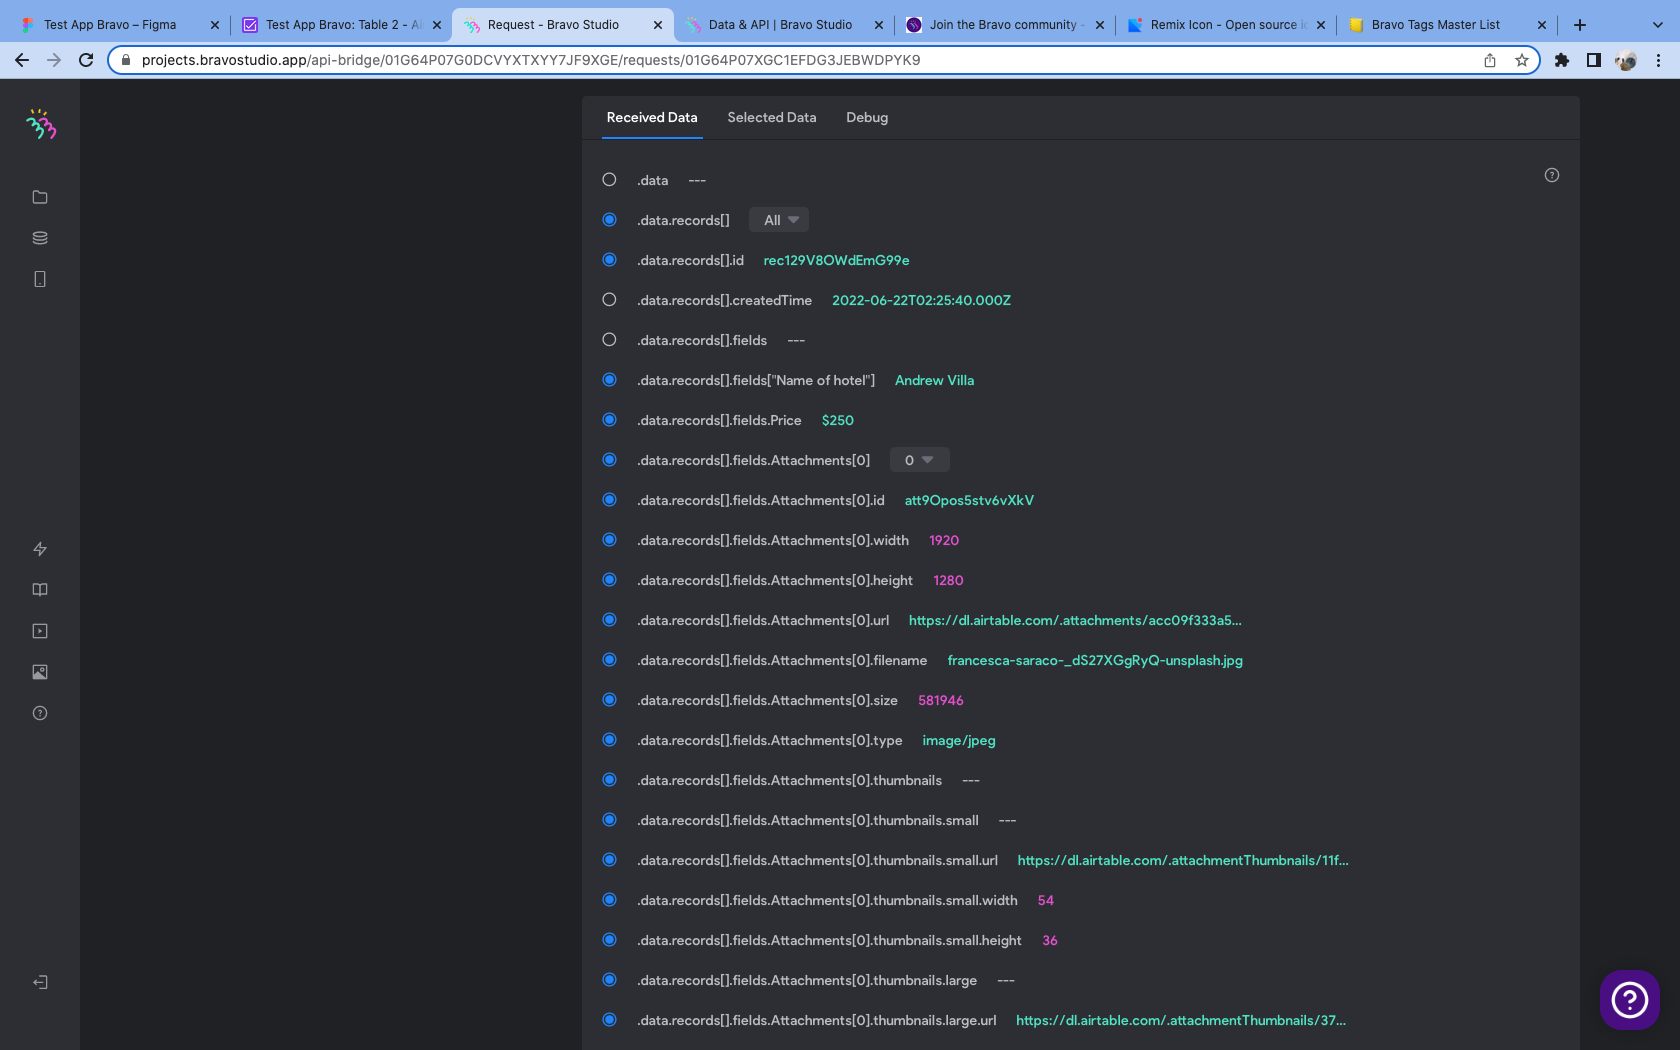Toggle the fields.Price radio button
This screenshot has height=1050, width=1680.
(x=609, y=420)
